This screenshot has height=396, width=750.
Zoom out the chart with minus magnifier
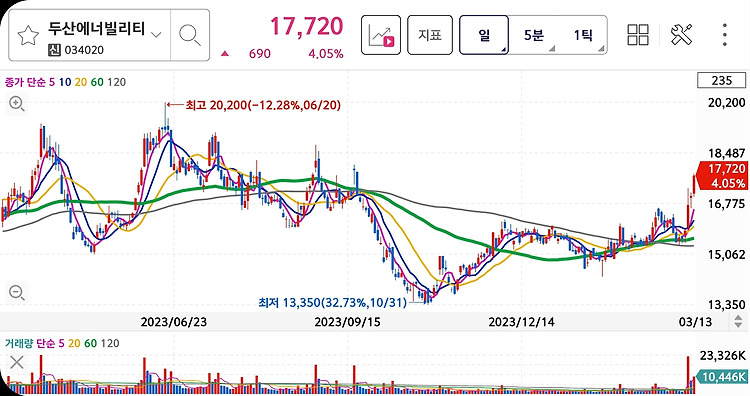pyautogui.click(x=17, y=292)
